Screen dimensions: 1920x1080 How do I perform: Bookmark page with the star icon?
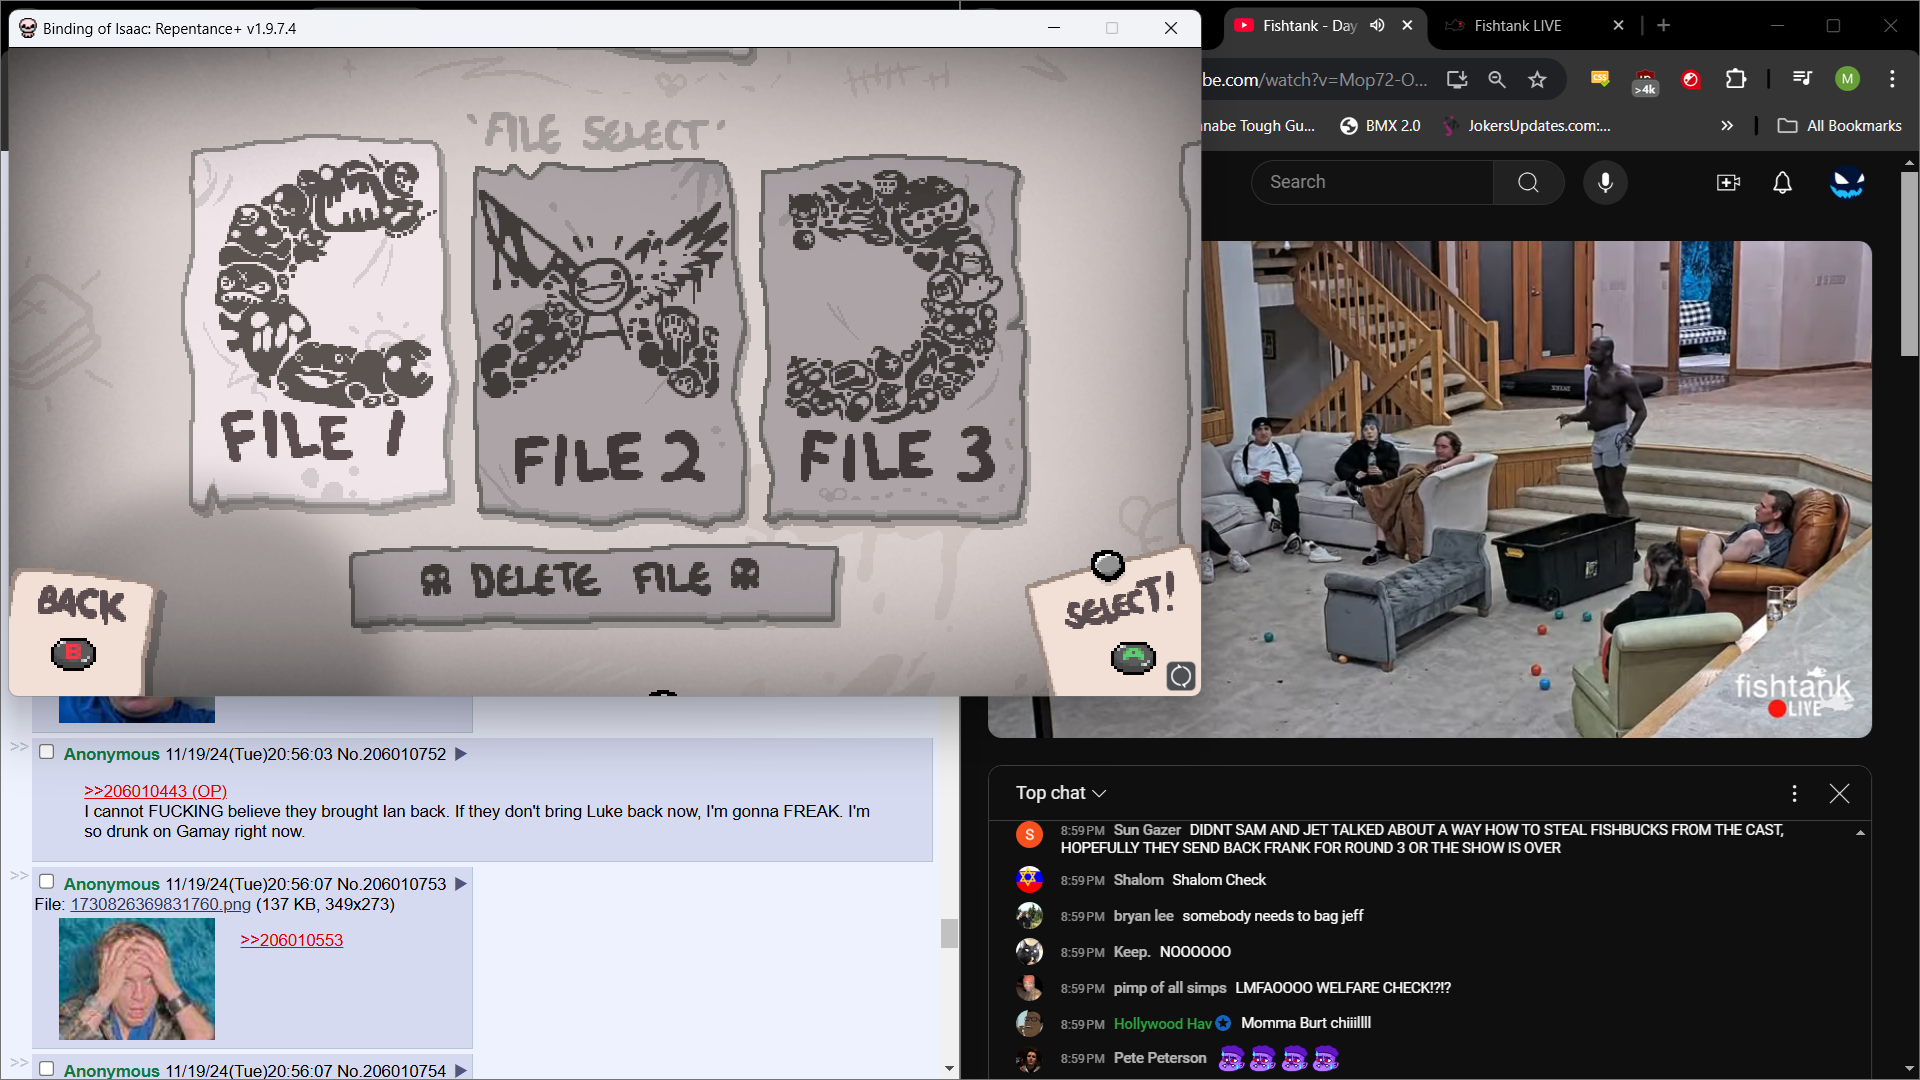point(1537,80)
